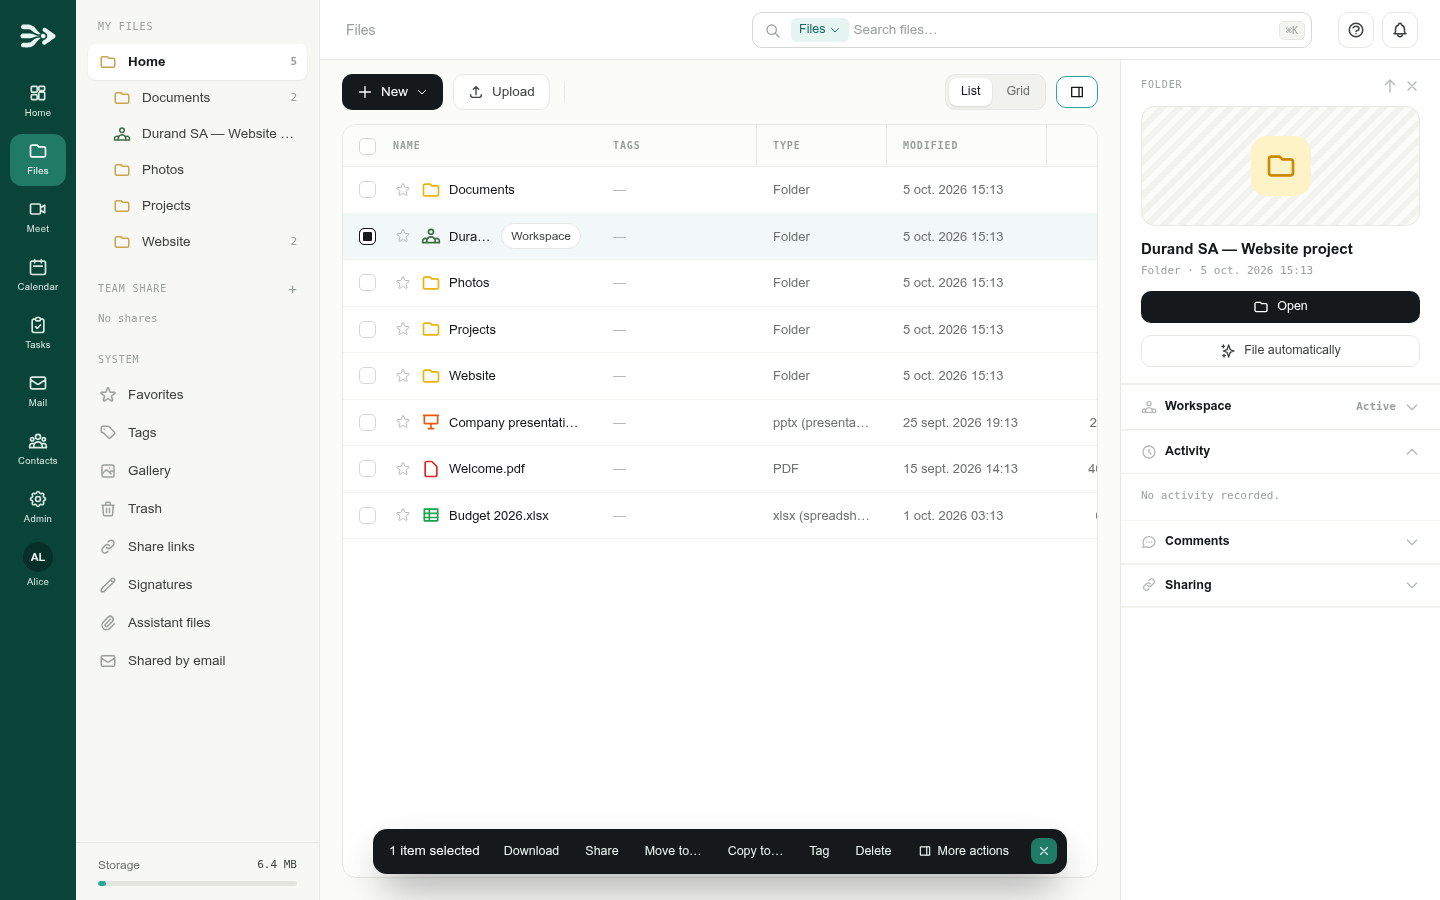Check the Documents row checkbox
Viewport: 1440px width, 900px height.
pyautogui.click(x=368, y=190)
